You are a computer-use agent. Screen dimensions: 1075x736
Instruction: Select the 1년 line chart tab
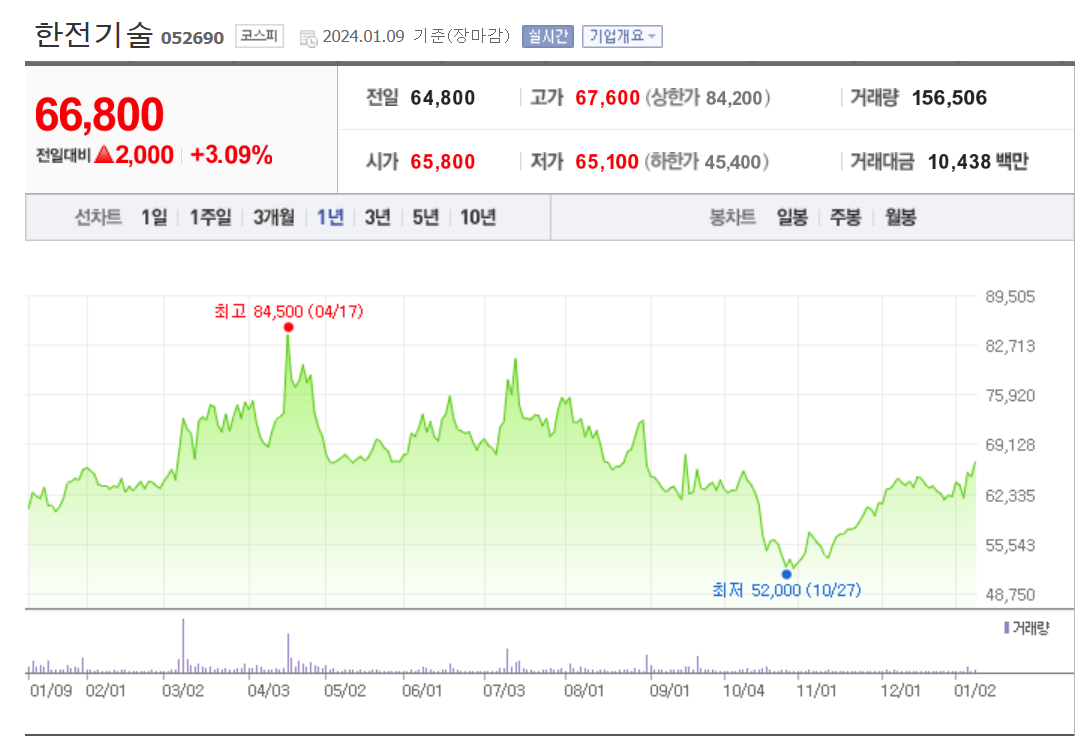pos(330,217)
